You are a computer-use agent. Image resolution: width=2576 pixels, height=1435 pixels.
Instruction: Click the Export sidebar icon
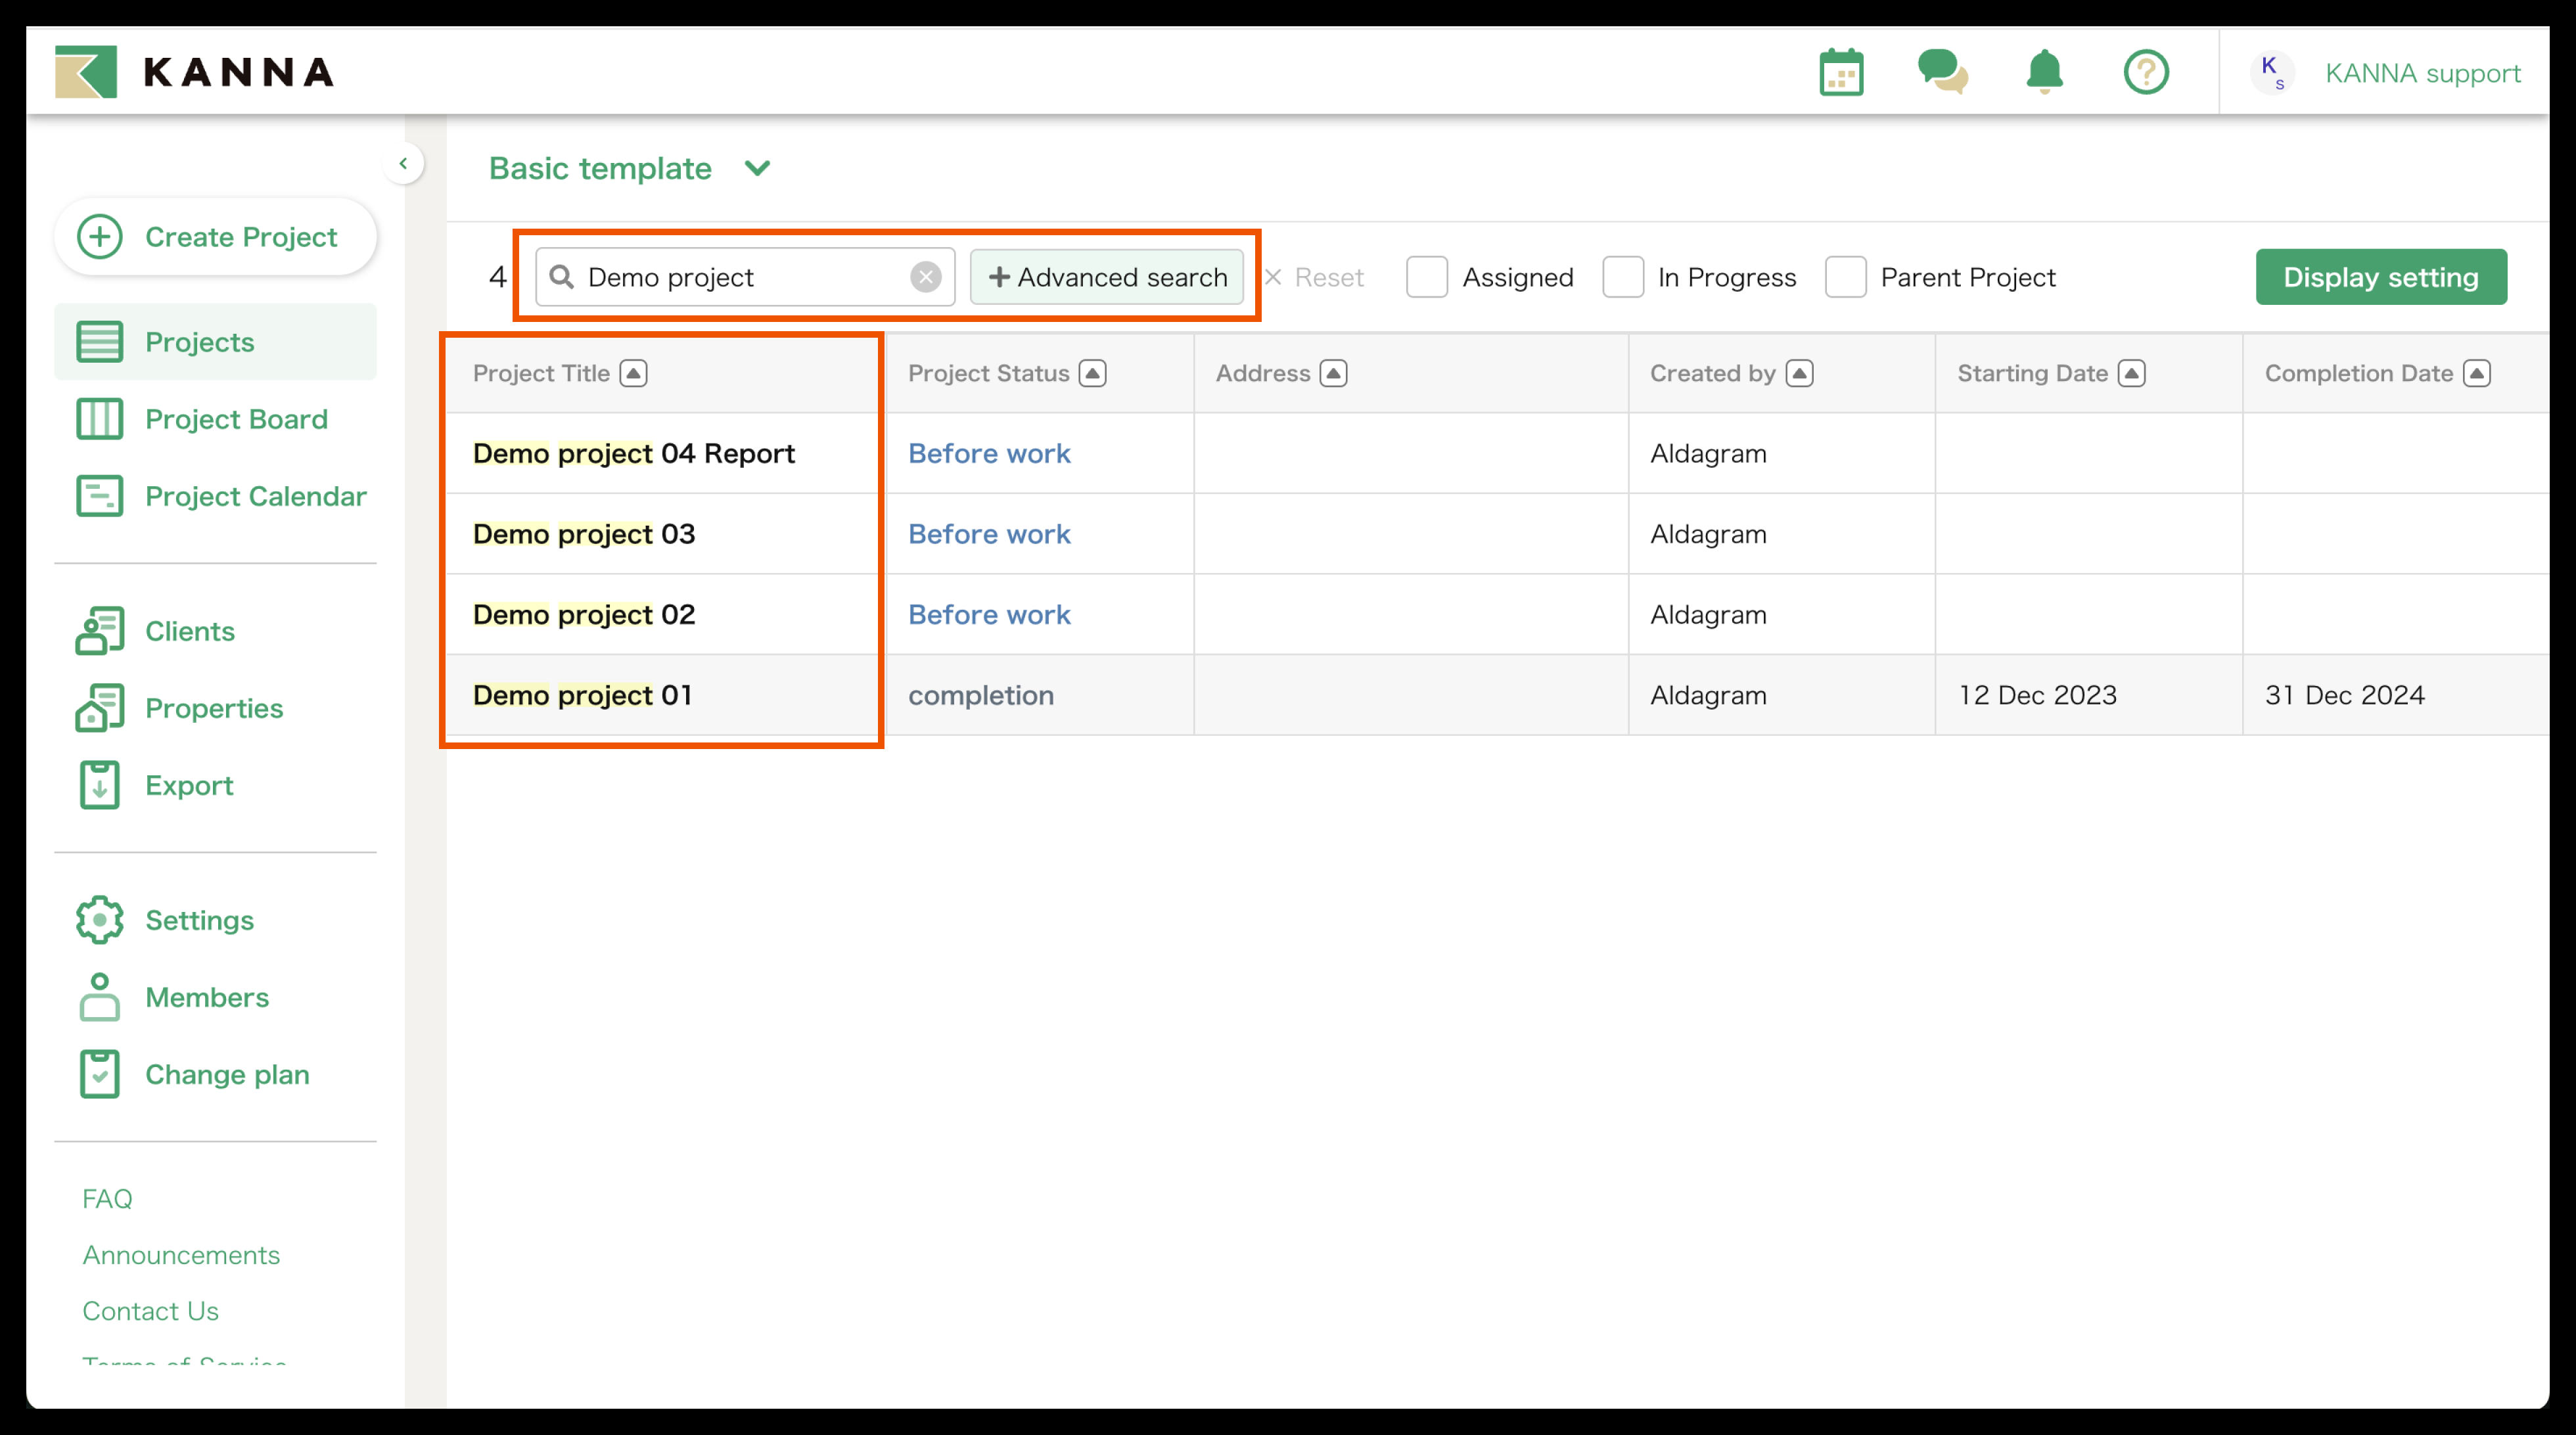tap(99, 785)
